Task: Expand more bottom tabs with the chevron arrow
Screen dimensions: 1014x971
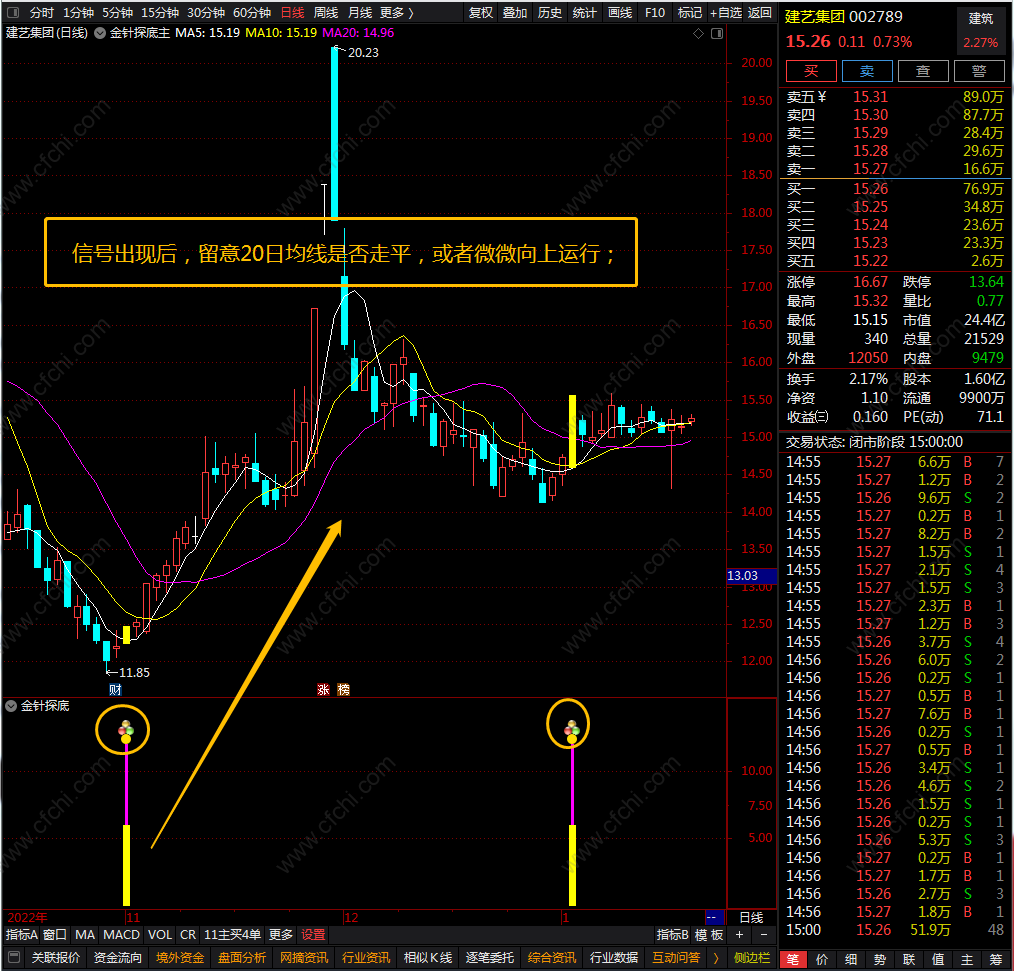Action: (716, 957)
